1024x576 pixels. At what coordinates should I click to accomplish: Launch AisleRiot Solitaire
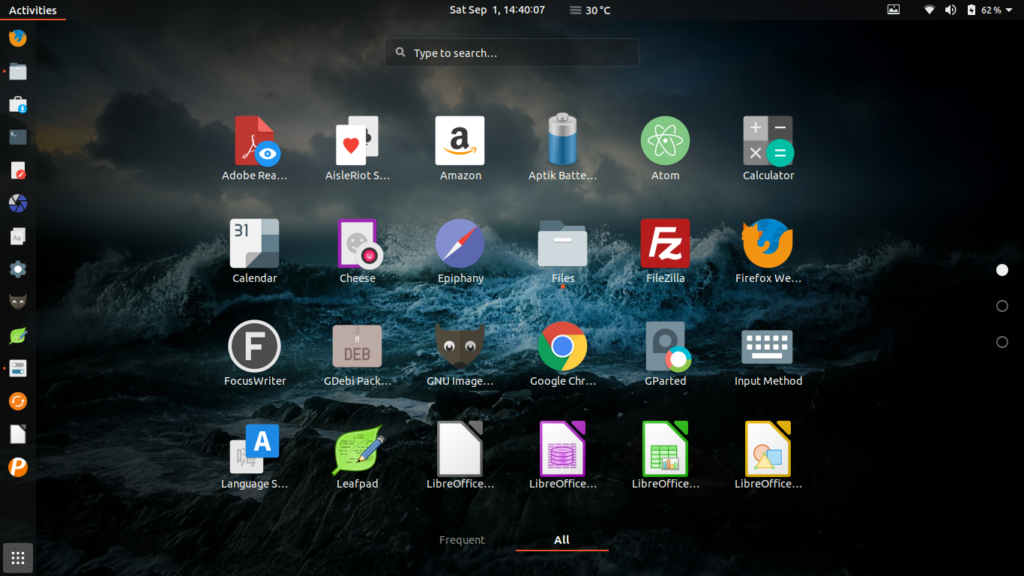tap(357, 148)
